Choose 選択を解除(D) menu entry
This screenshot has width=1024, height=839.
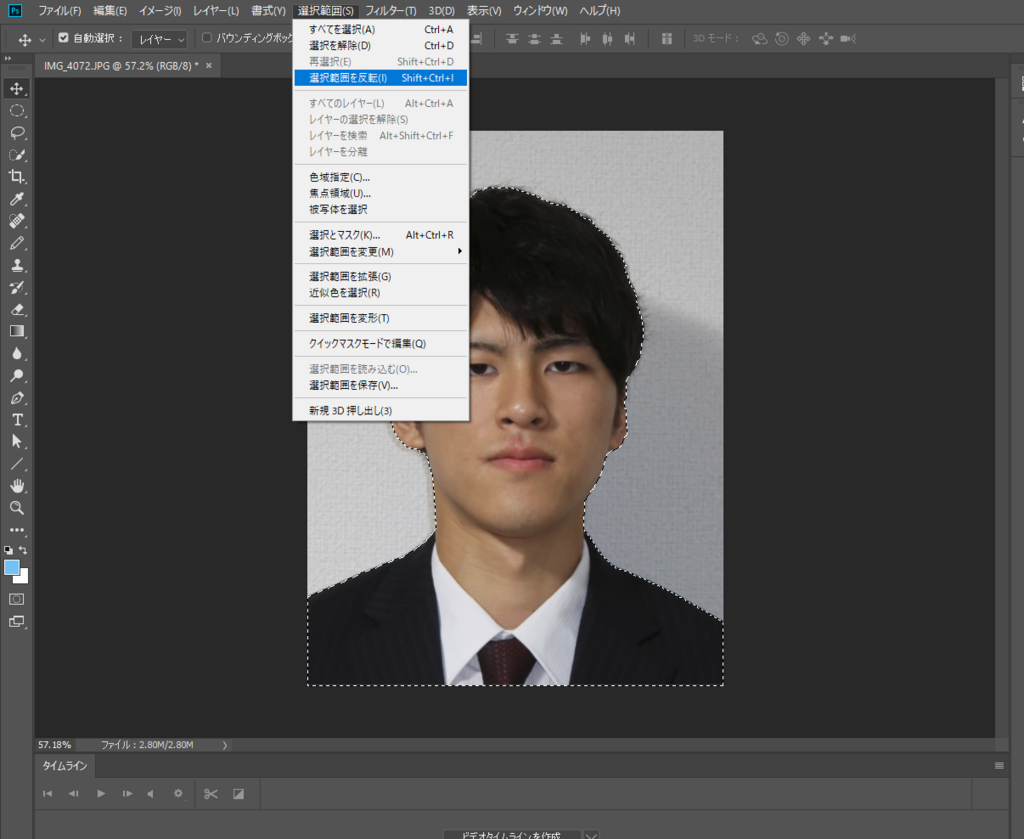tap(381, 46)
